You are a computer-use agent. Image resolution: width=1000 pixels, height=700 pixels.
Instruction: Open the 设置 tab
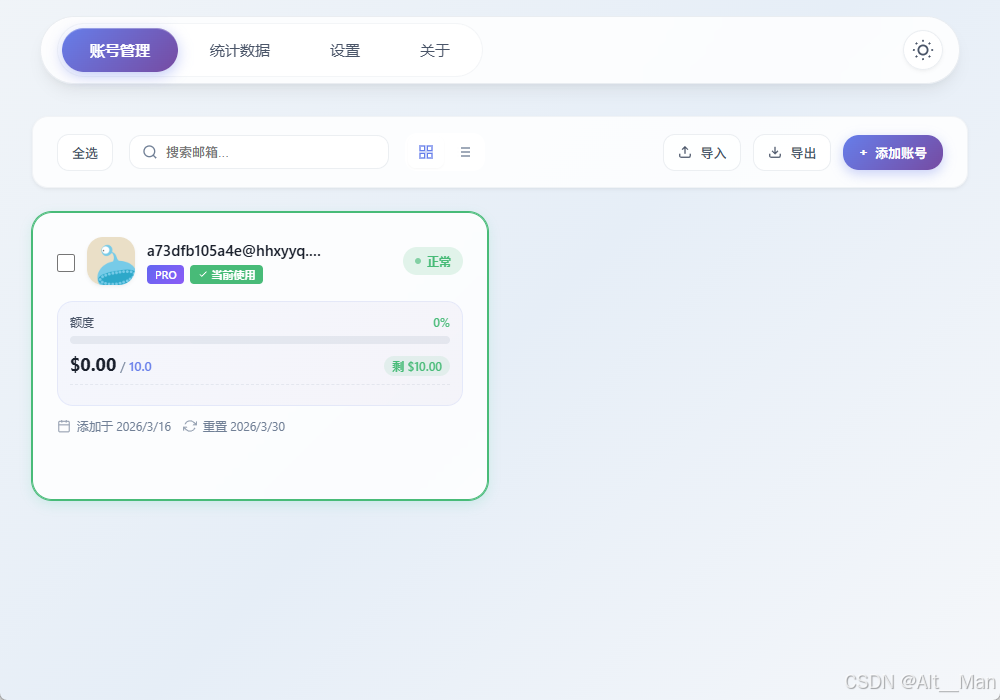coord(344,49)
